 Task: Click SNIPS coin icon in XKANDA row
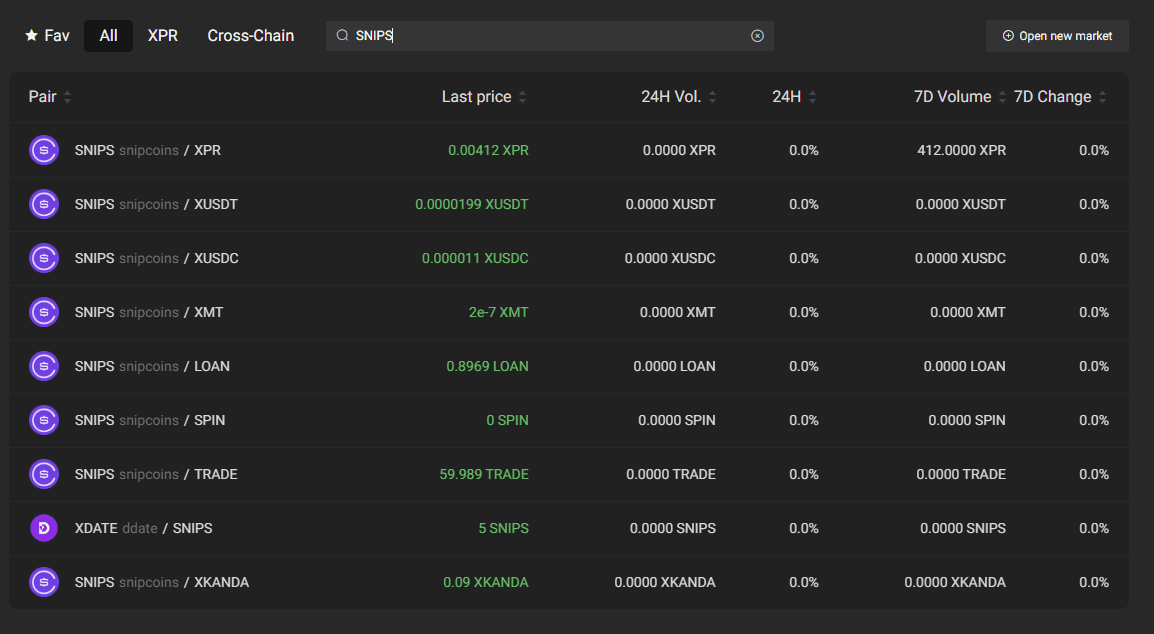(x=44, y=582)
